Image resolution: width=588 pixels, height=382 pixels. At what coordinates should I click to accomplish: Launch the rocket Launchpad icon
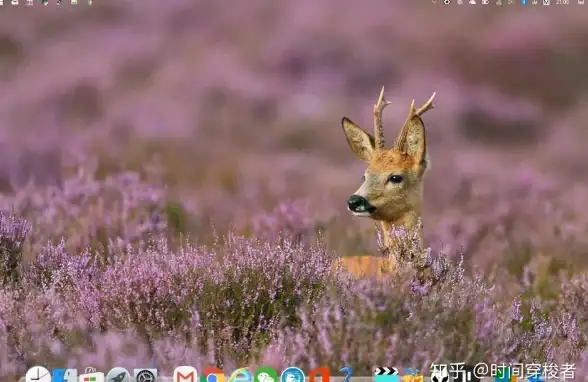[118, 375]
